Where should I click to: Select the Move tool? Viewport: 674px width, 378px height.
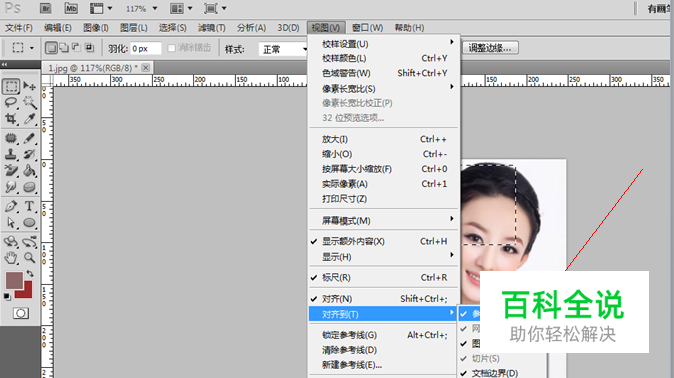click(29, 86)
